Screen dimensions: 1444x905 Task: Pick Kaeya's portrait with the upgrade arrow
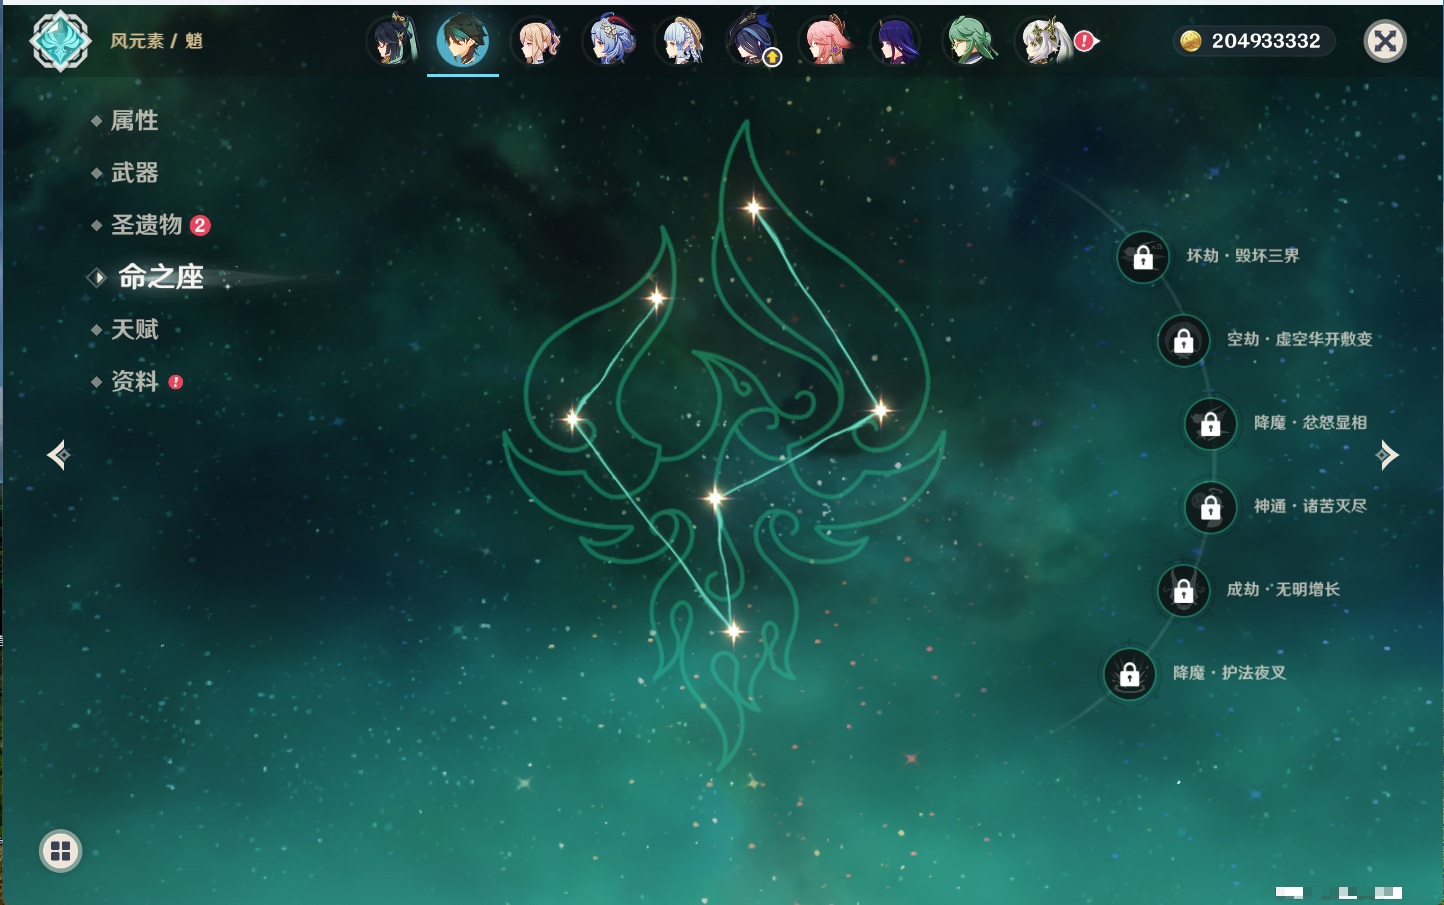point(753,42)
